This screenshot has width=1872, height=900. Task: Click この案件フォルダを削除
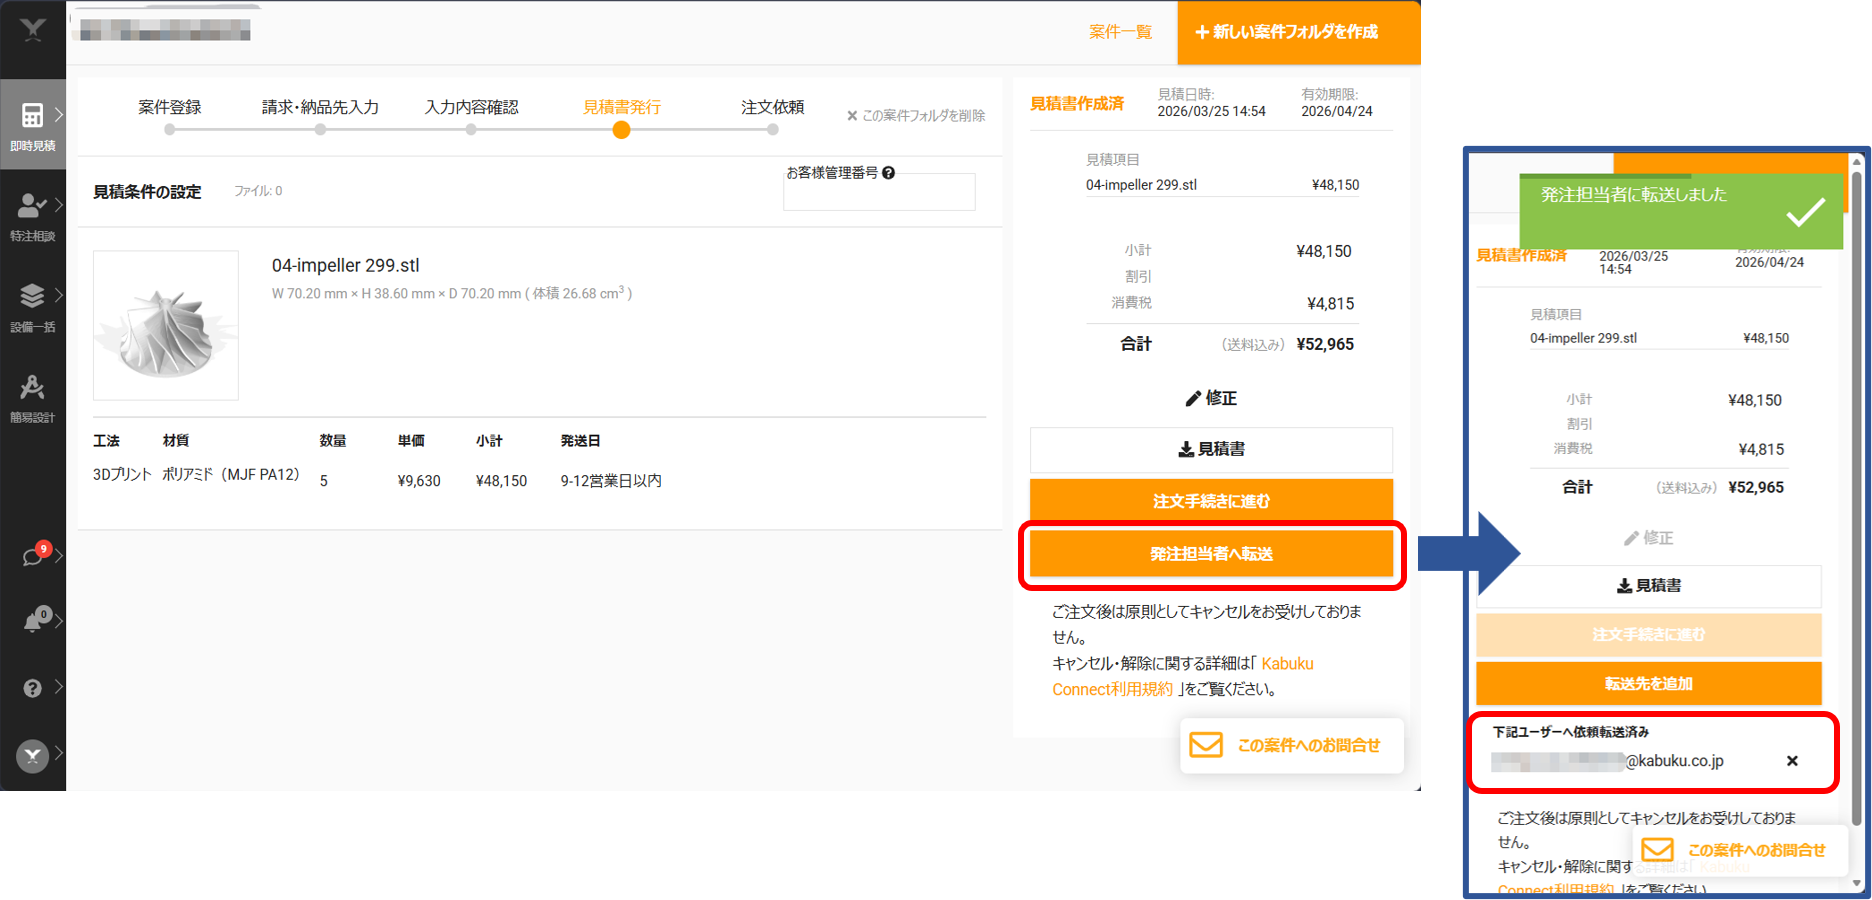916,116
